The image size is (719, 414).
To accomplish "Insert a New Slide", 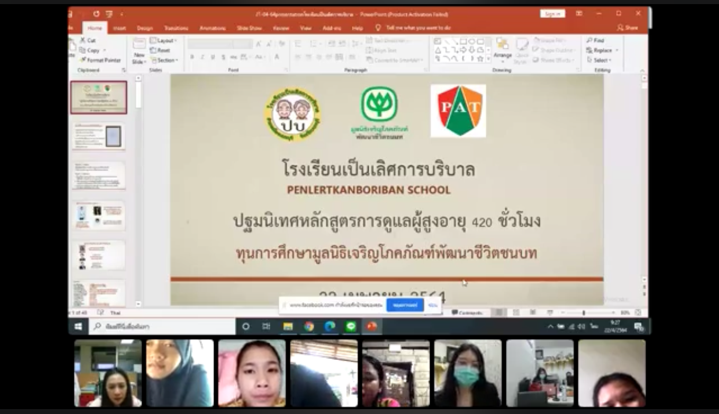I will click(x=139, y=51).
